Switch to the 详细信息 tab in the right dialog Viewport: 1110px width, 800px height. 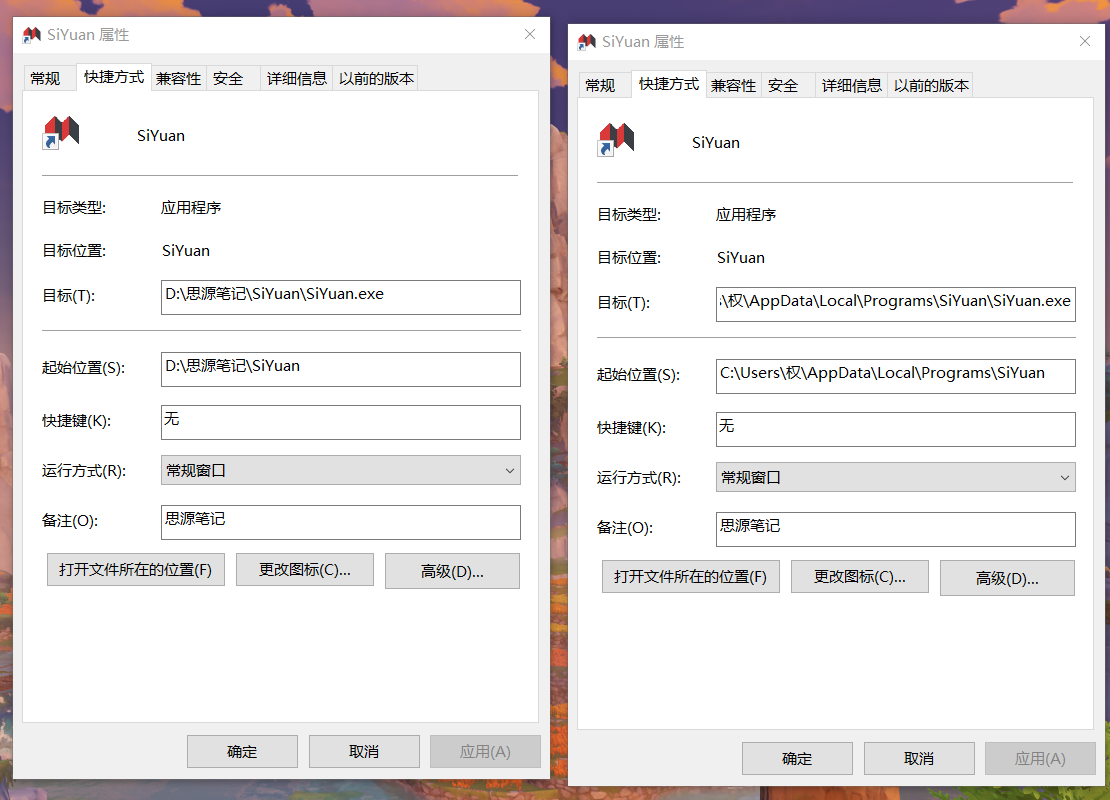tap(851, 84)
